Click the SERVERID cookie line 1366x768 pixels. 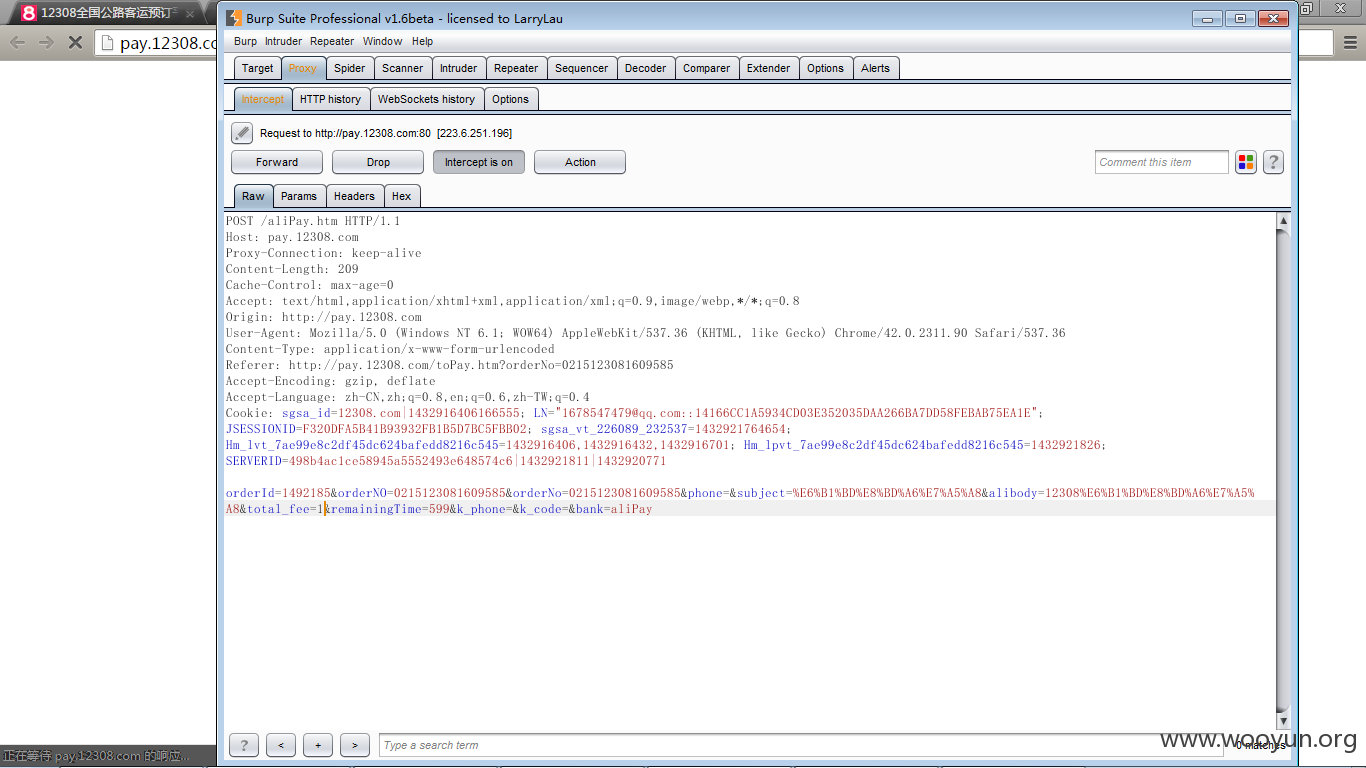point(446,461)
